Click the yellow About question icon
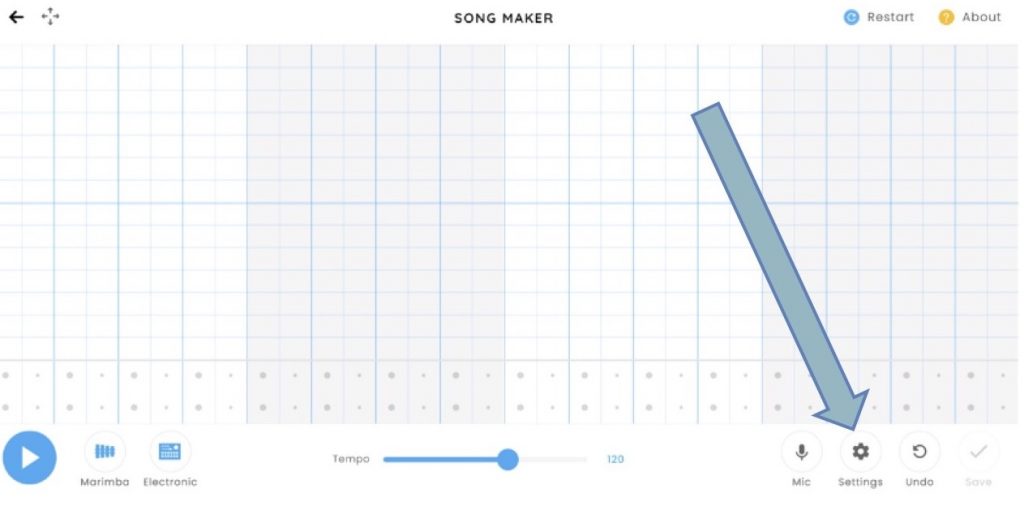 pyautogui.click(x=946, y=17)
